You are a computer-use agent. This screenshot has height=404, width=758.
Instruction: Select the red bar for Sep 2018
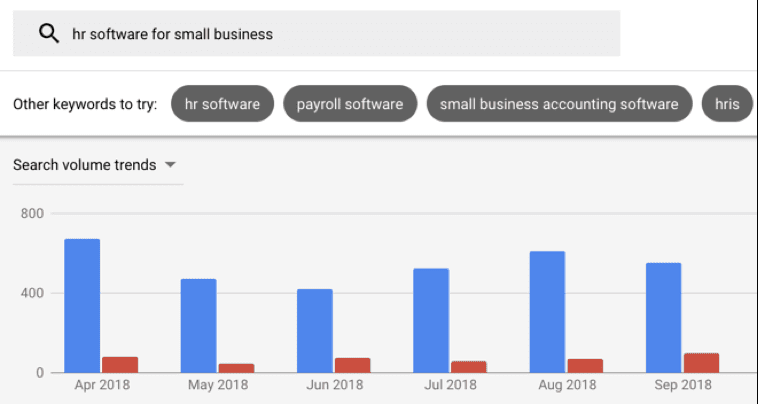[701, 363]
